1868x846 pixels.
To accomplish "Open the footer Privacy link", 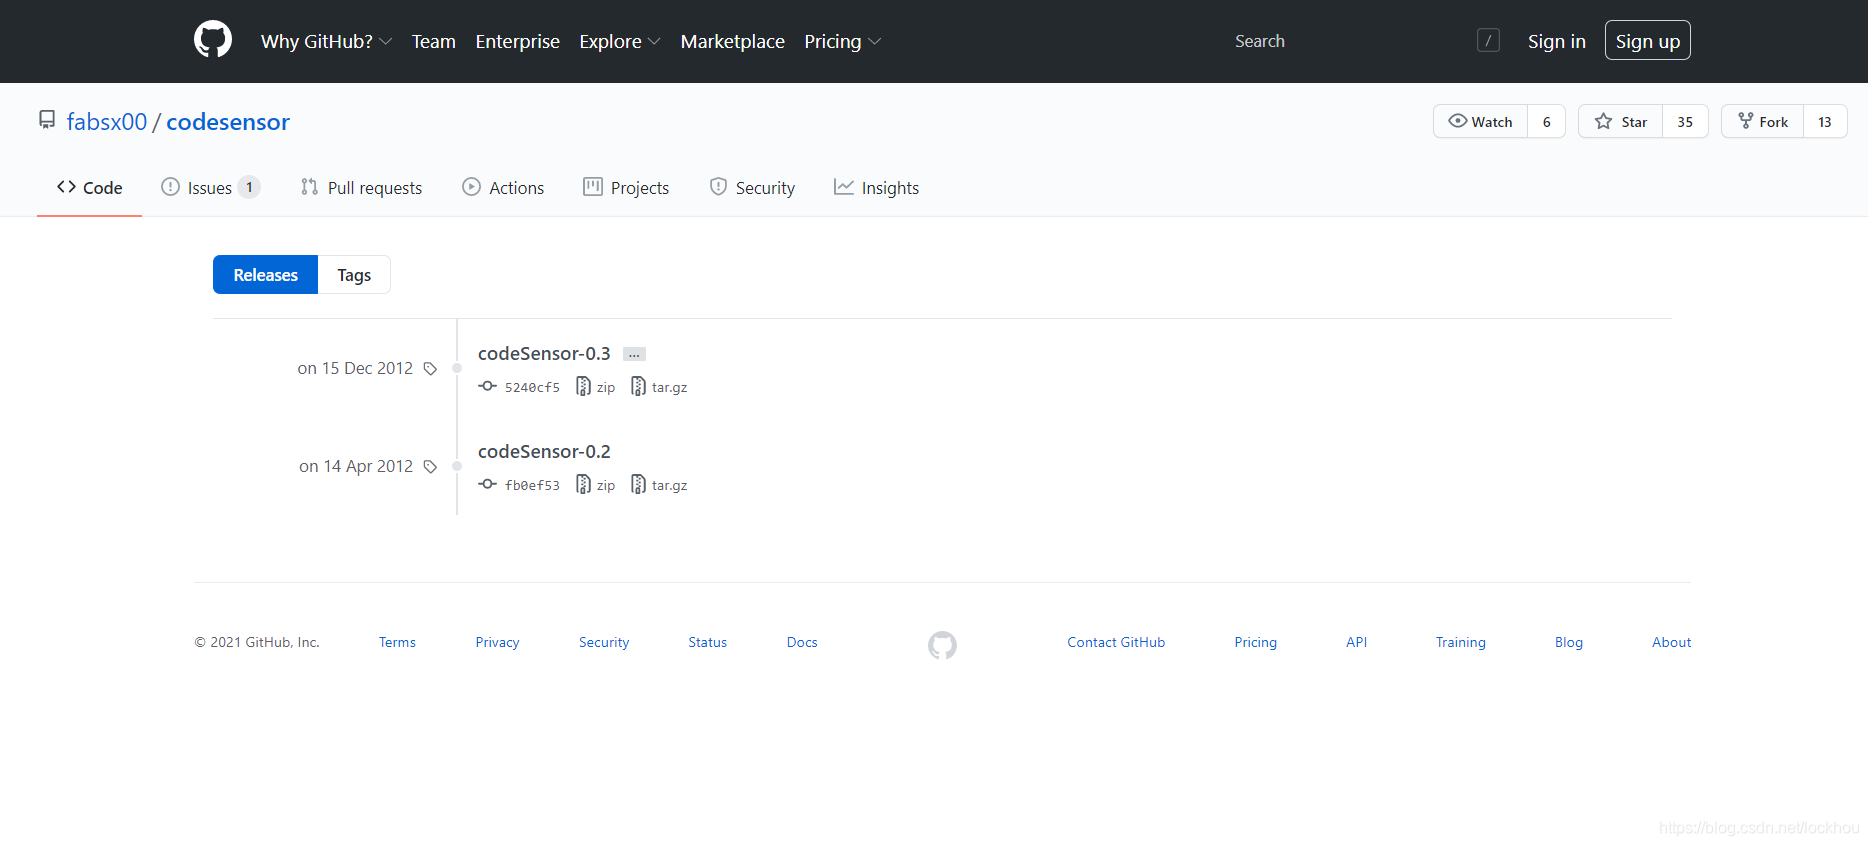I will pyautogui.click(x=497, y=642).
